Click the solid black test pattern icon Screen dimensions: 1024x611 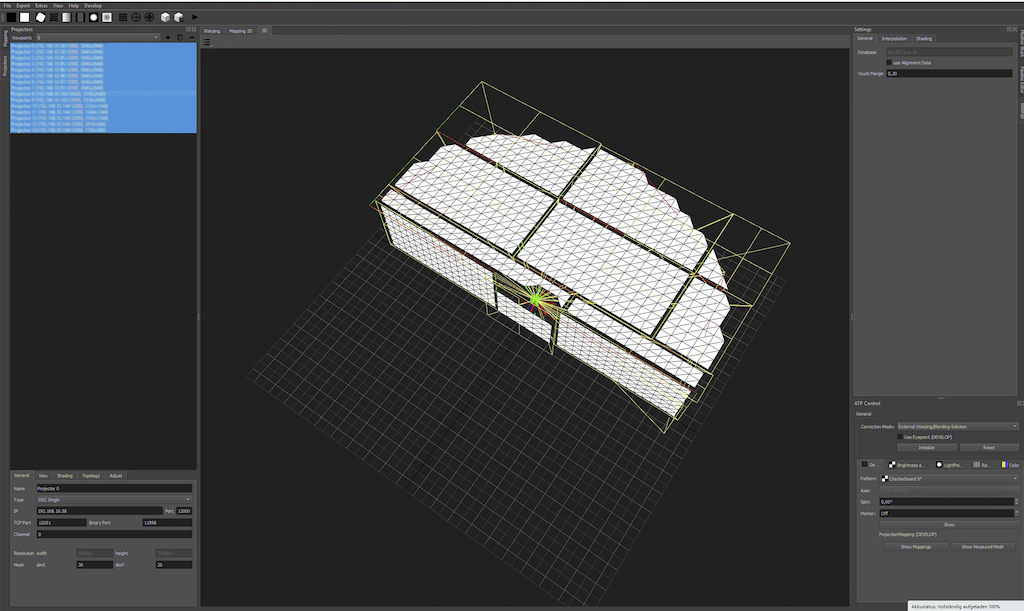click(x=11, y=17)
